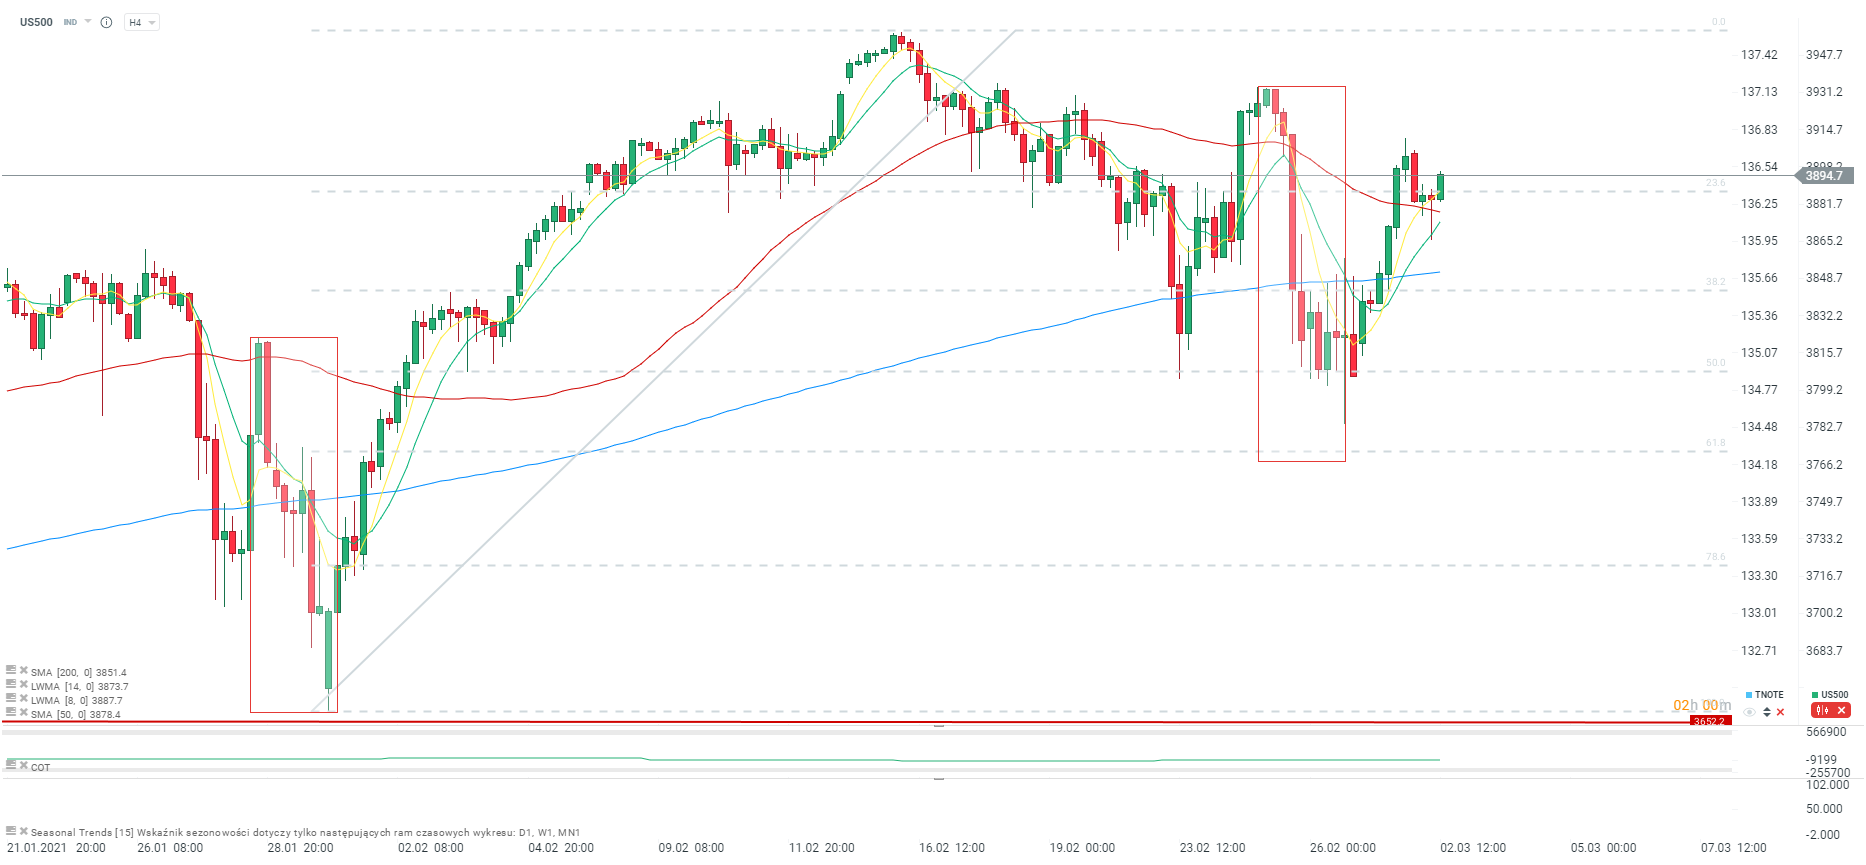Open SMA 200 indicator settings icon

(x=11, y=671)
